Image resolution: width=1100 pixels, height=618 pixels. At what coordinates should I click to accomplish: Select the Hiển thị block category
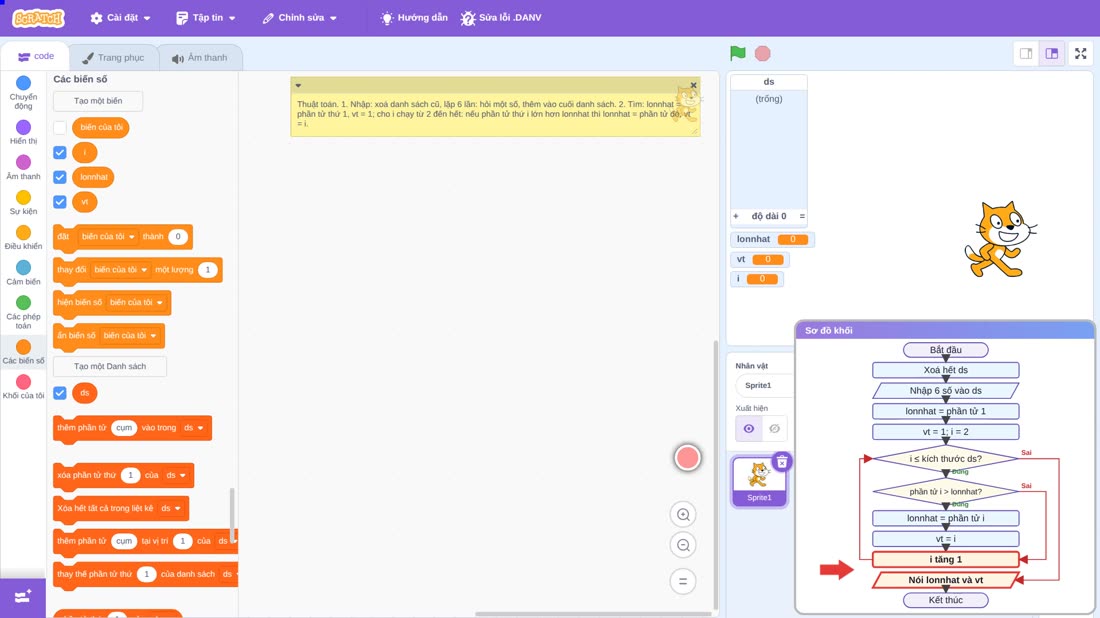click(x=23, y=132)
